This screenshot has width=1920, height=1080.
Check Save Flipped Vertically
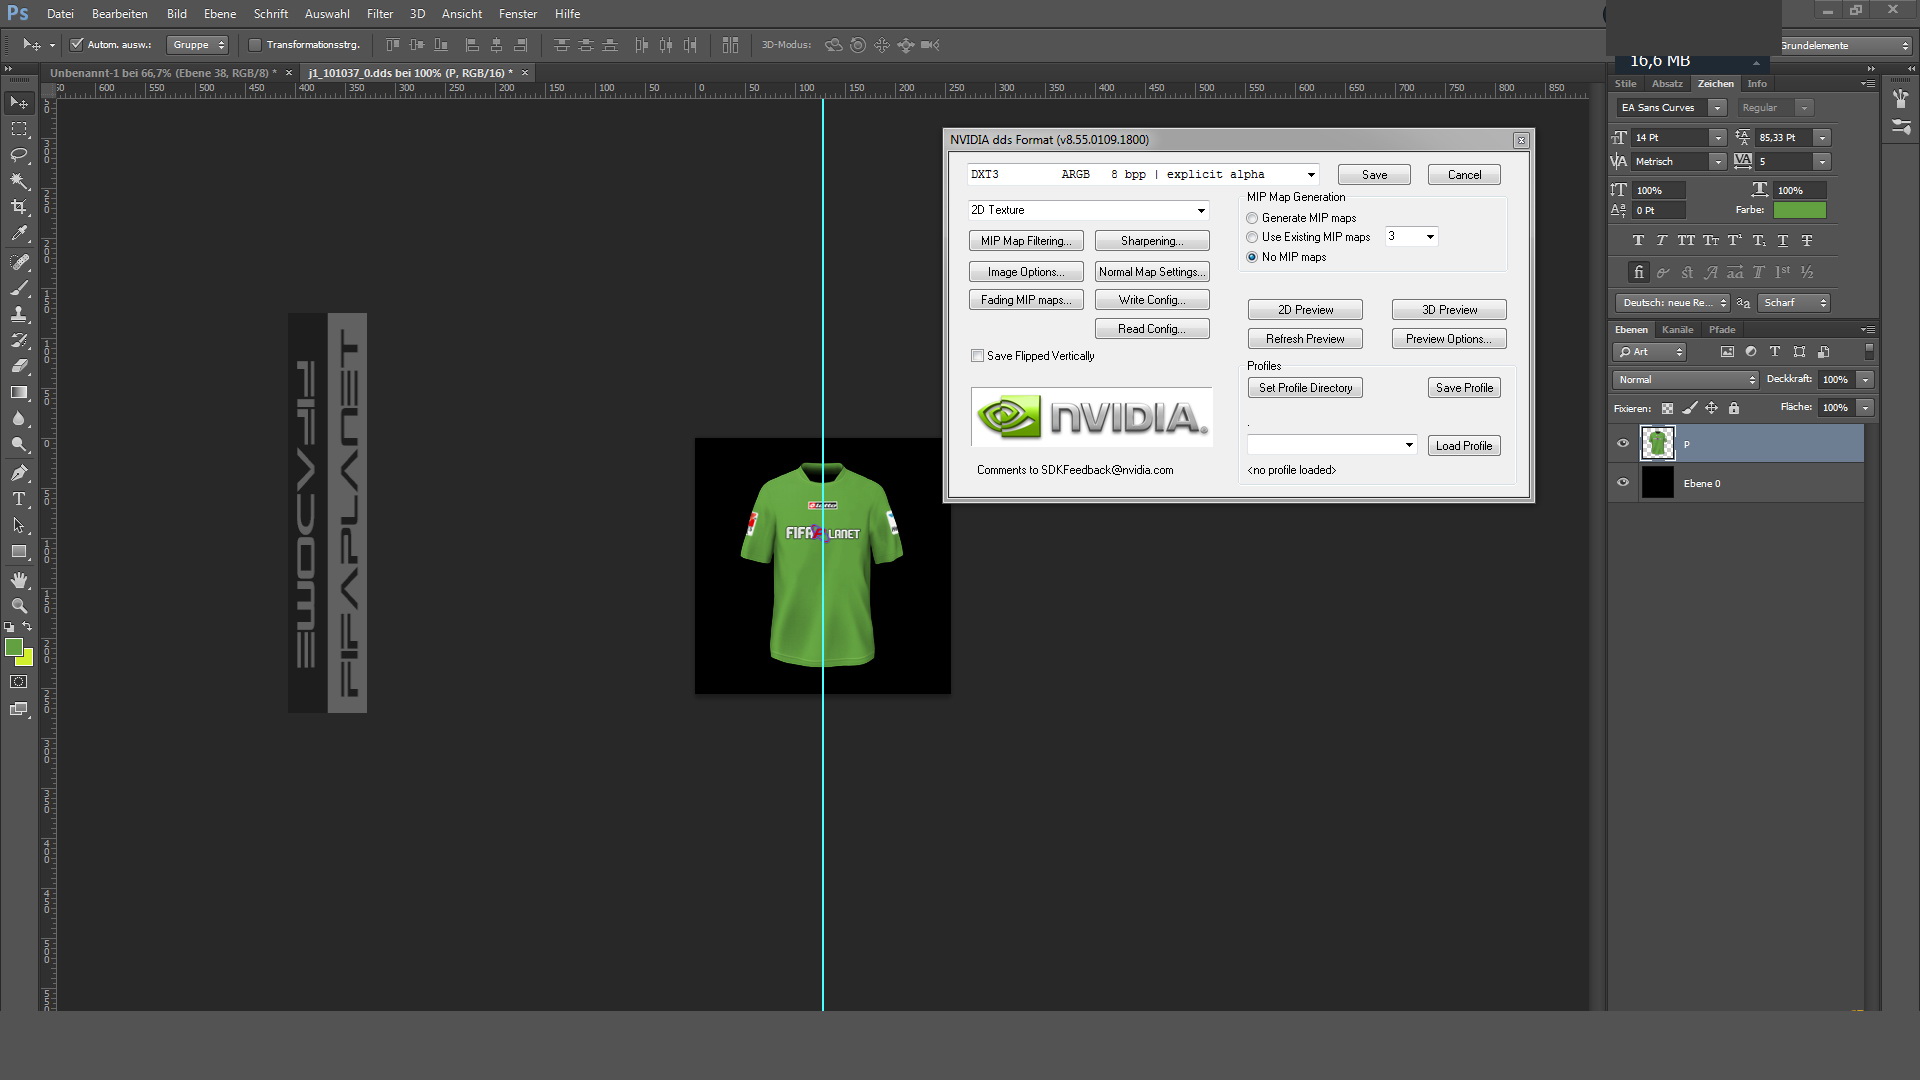[x=977, y=356]
